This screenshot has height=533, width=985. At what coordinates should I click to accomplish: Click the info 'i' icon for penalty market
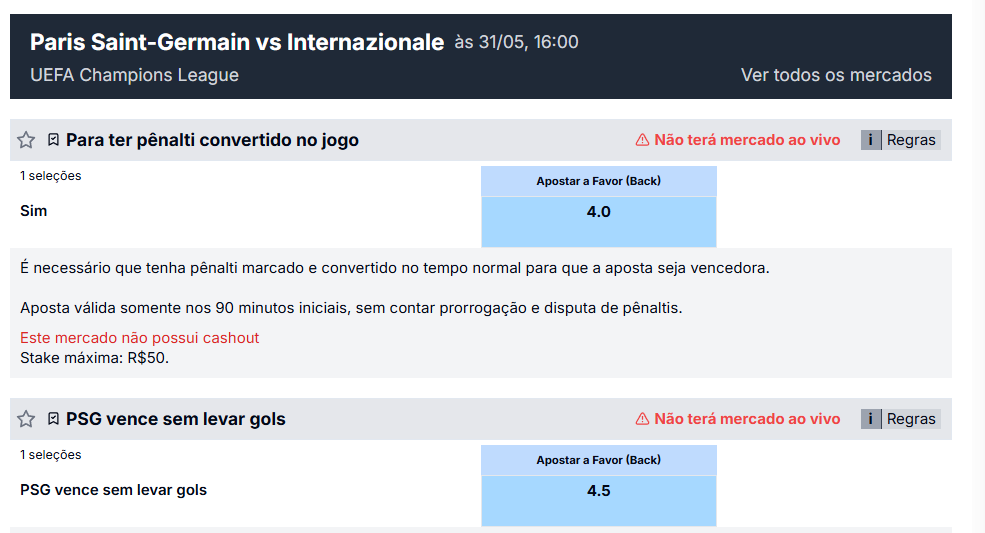(x=871, y=140)
